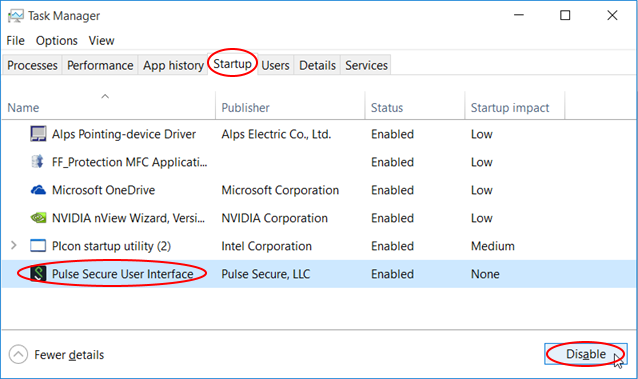The width and height of the screenshot is (638, 379).
Task: Switch to the App history tab
Action: click(173, 65)
